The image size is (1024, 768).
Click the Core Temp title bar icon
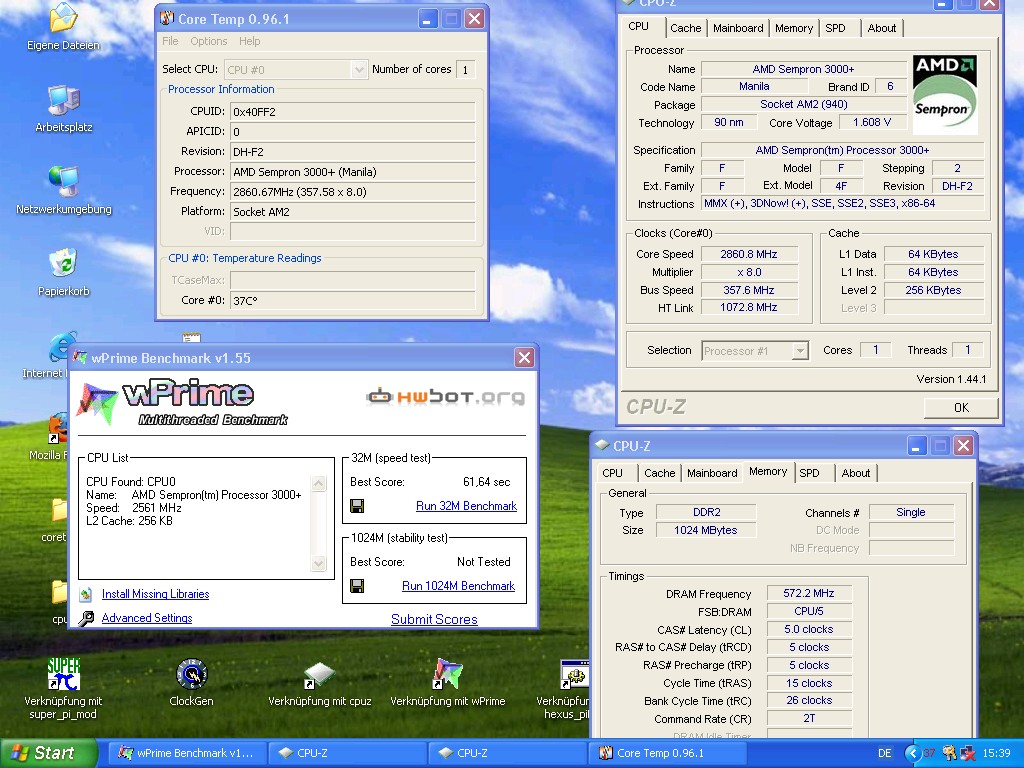pos(168,18)
